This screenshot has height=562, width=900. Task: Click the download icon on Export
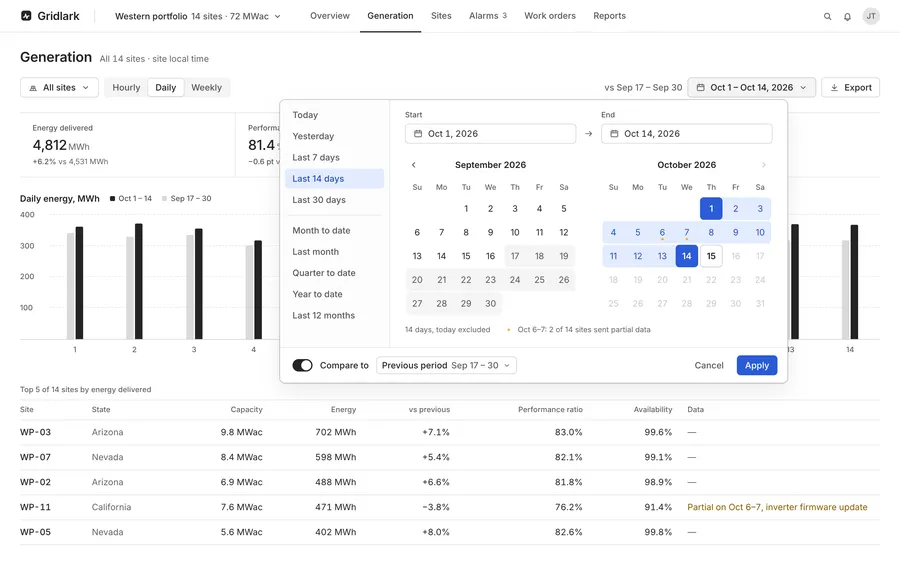[834, 88]
